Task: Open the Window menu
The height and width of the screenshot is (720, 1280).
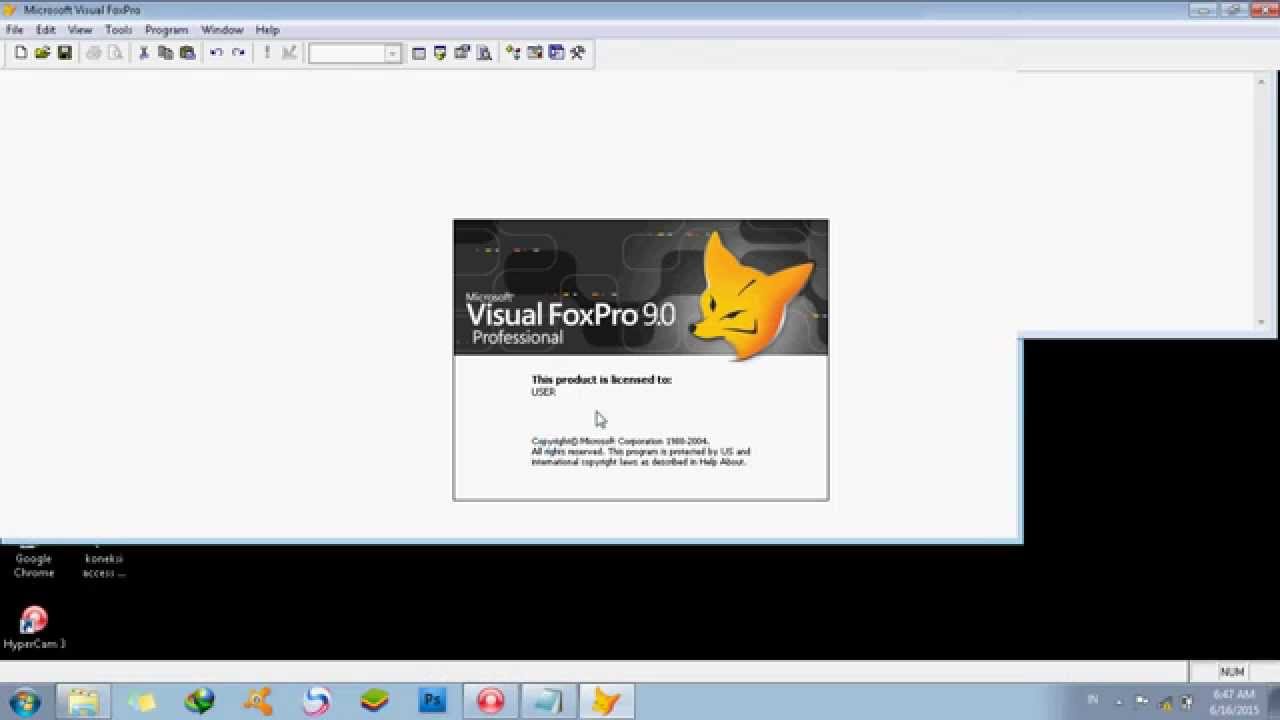Action: pos(222,30)
